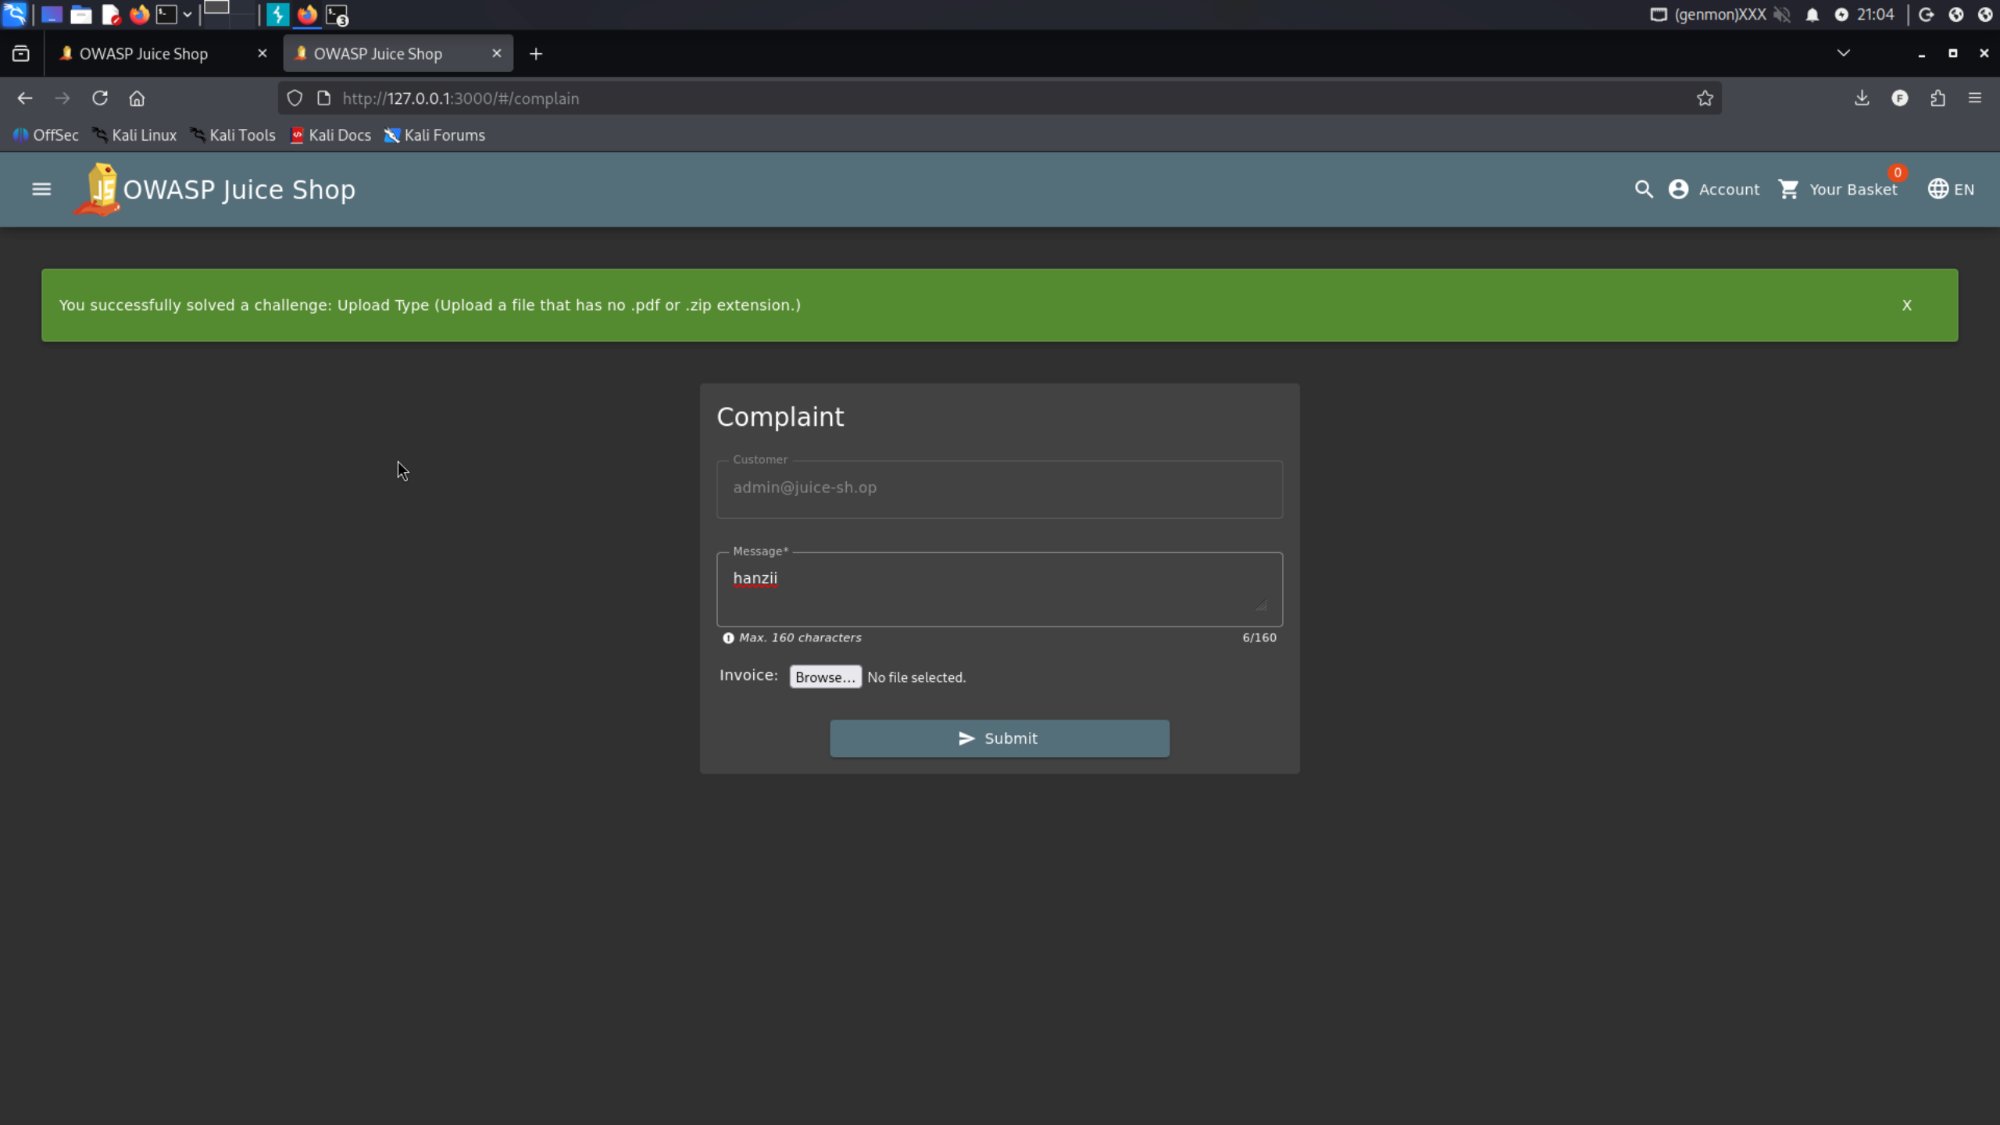Show site information page icon
This screenshot has width=2000, height=1125.
[323, 98]
